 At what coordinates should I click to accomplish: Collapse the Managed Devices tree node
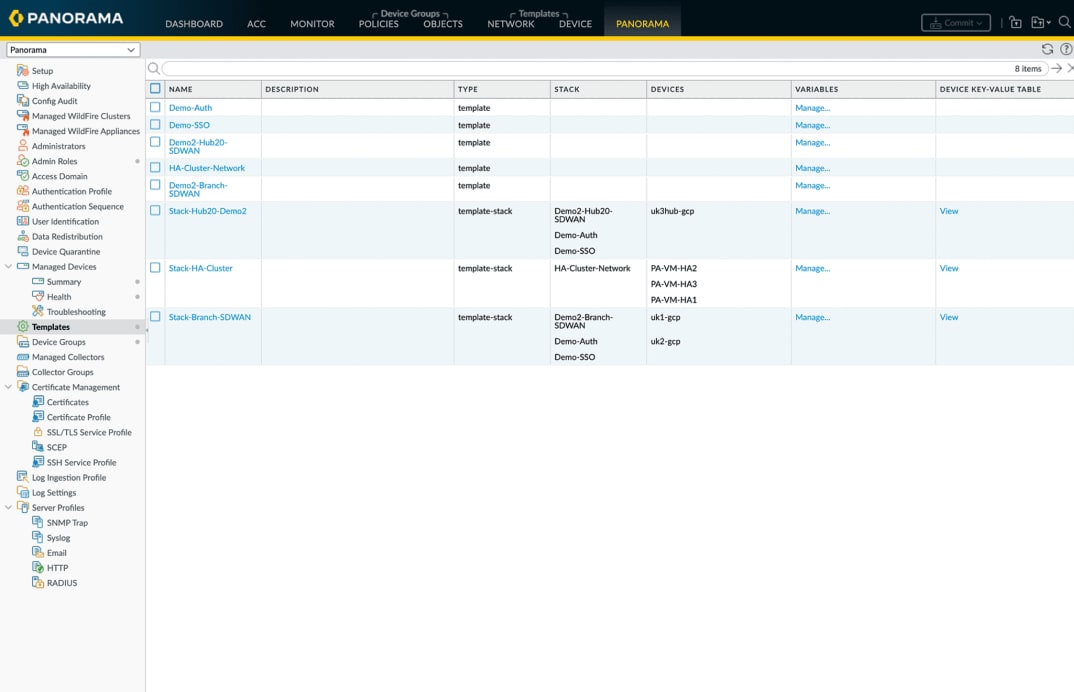pyautogui.click(x=8, y=266)
